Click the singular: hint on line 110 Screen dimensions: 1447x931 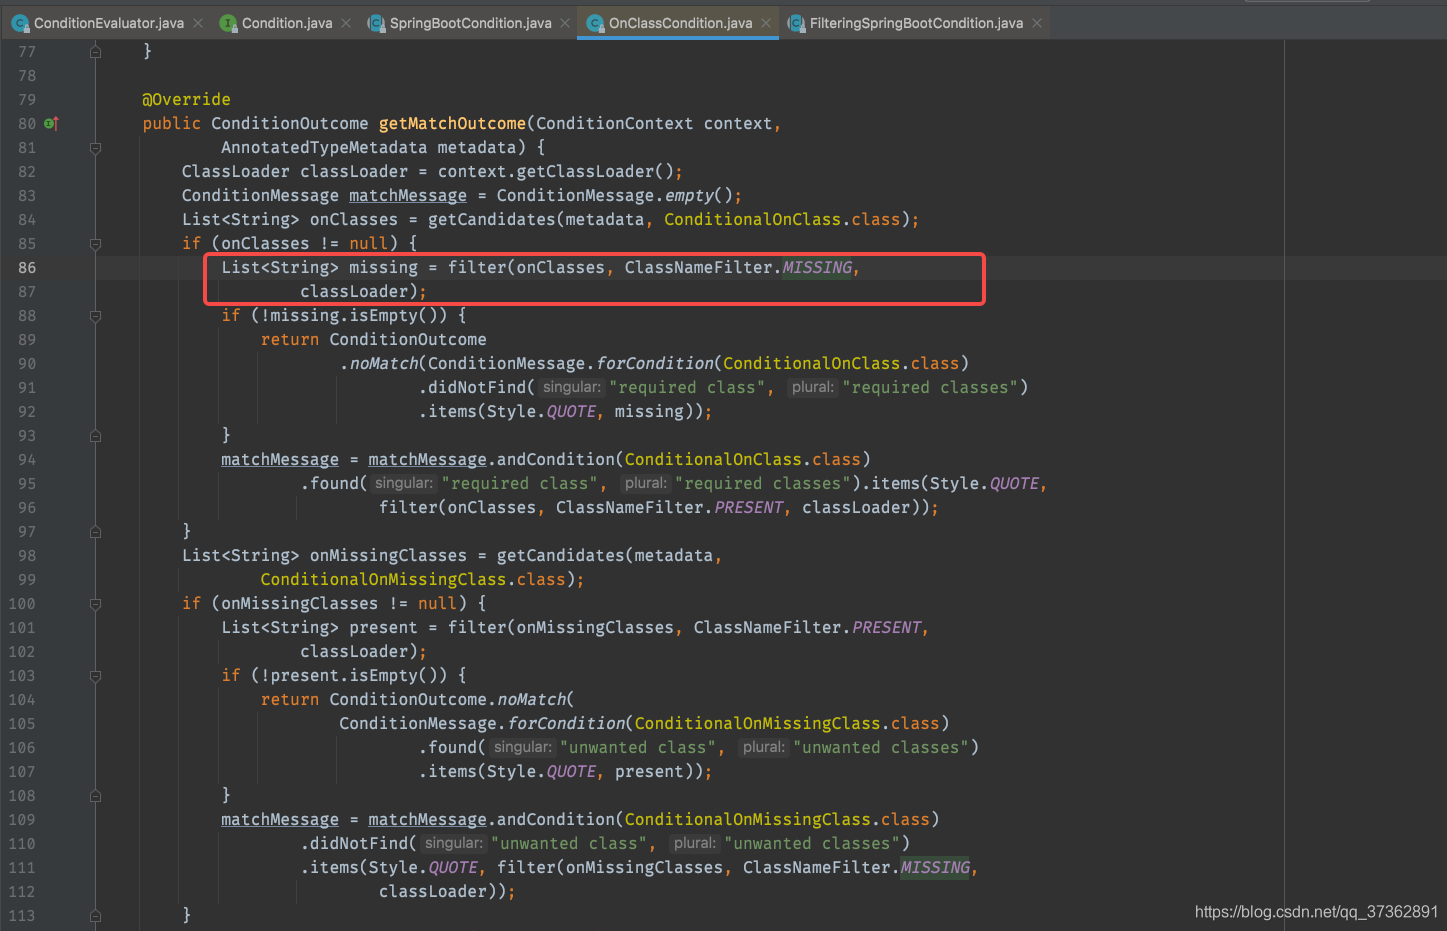pos(454,843)
